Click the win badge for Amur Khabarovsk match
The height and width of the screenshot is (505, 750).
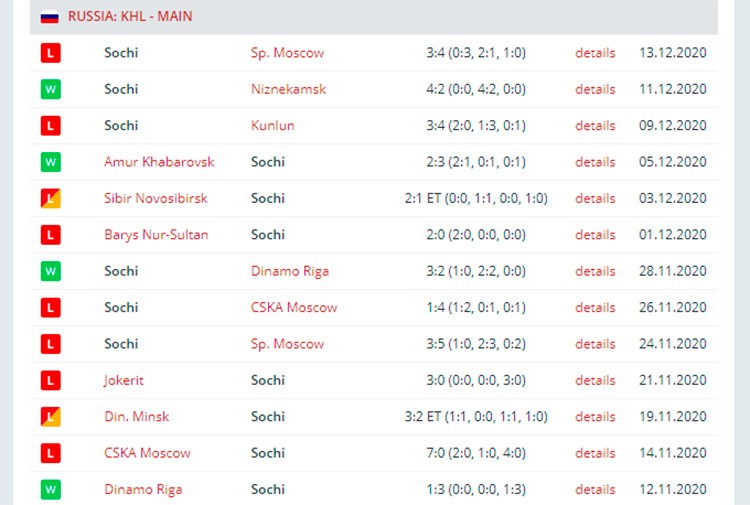[51, 162]
